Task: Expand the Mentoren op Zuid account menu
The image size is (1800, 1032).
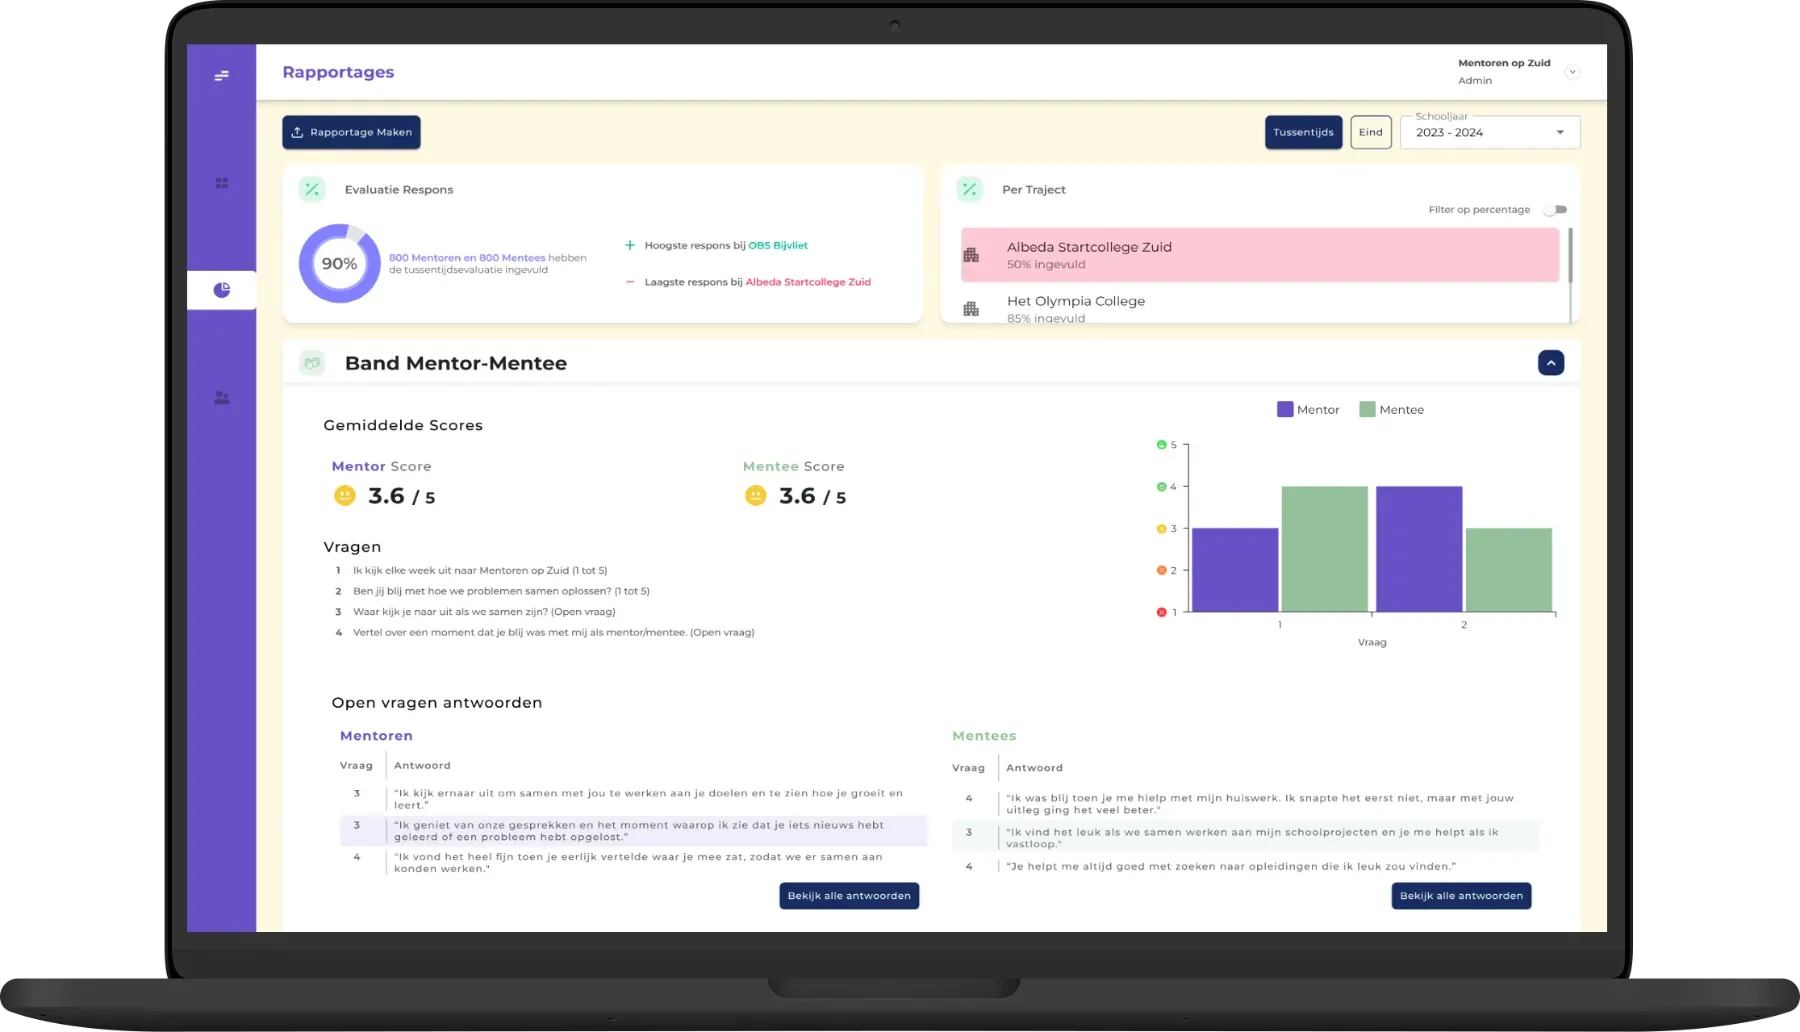Action: coord(1572,72)
